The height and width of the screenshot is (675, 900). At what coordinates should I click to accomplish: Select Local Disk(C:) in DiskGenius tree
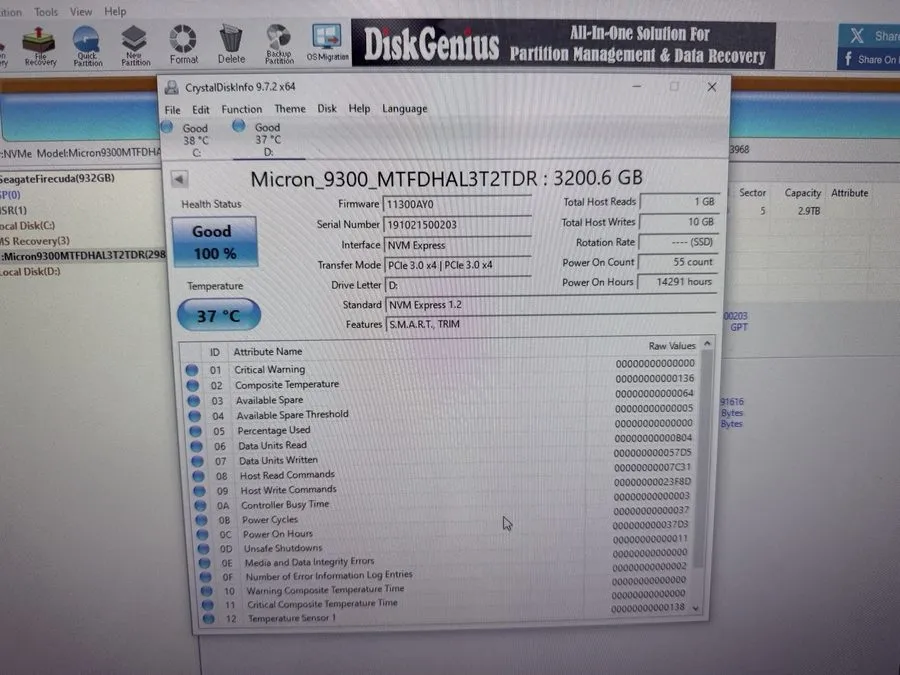(28, 226)
